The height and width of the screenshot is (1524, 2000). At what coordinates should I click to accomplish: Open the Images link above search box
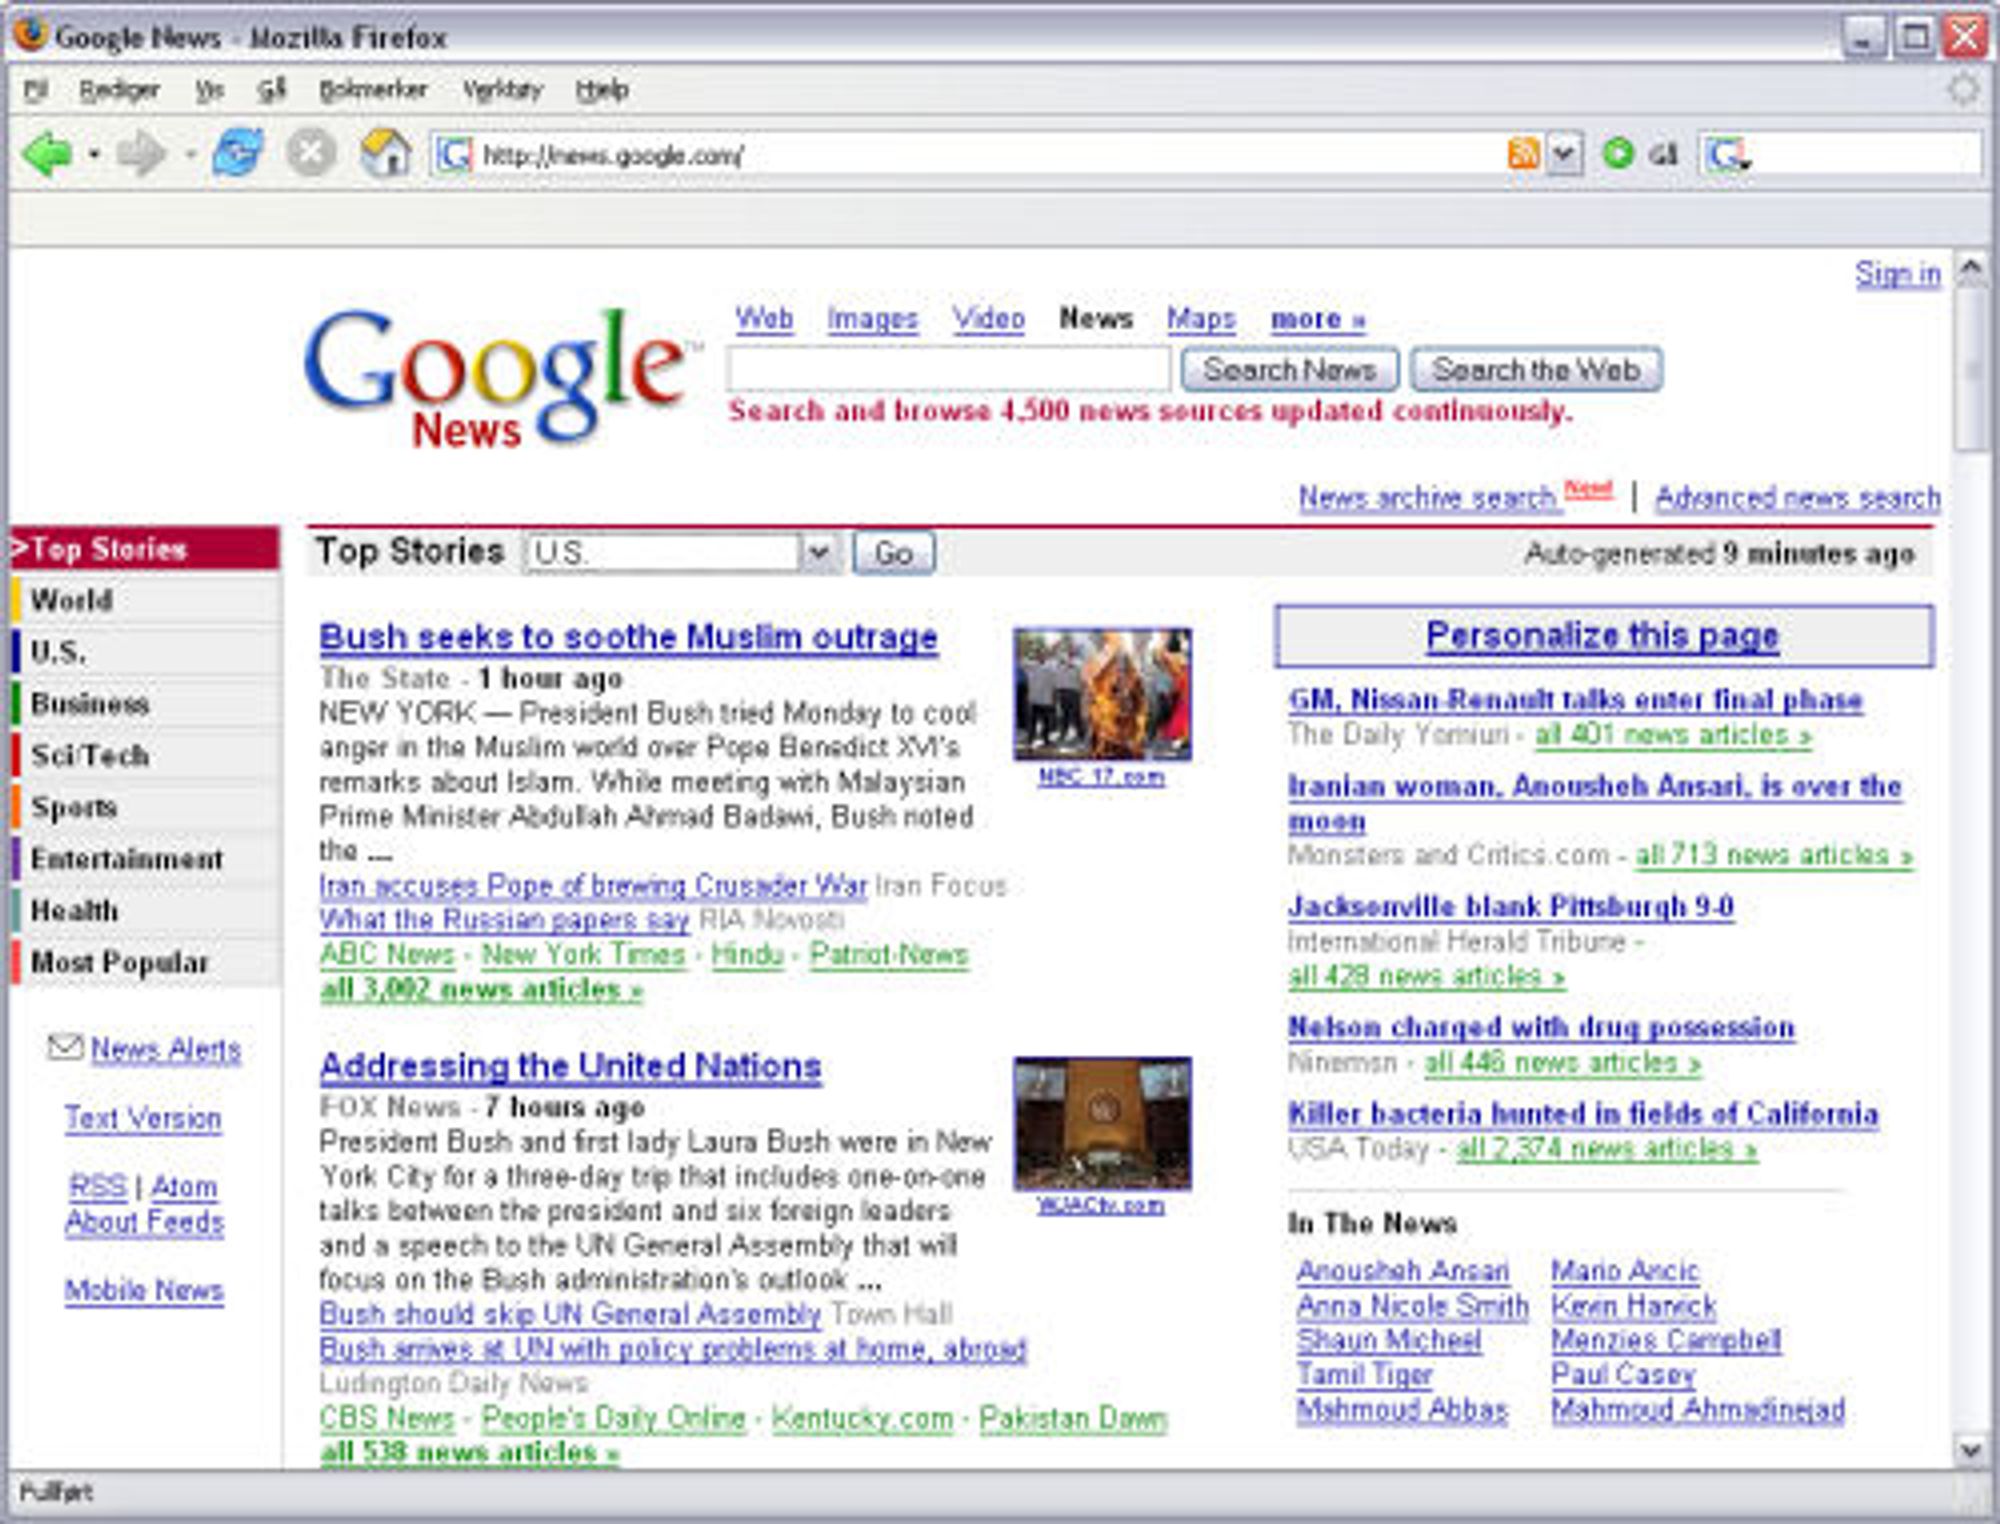coord(872,319)
